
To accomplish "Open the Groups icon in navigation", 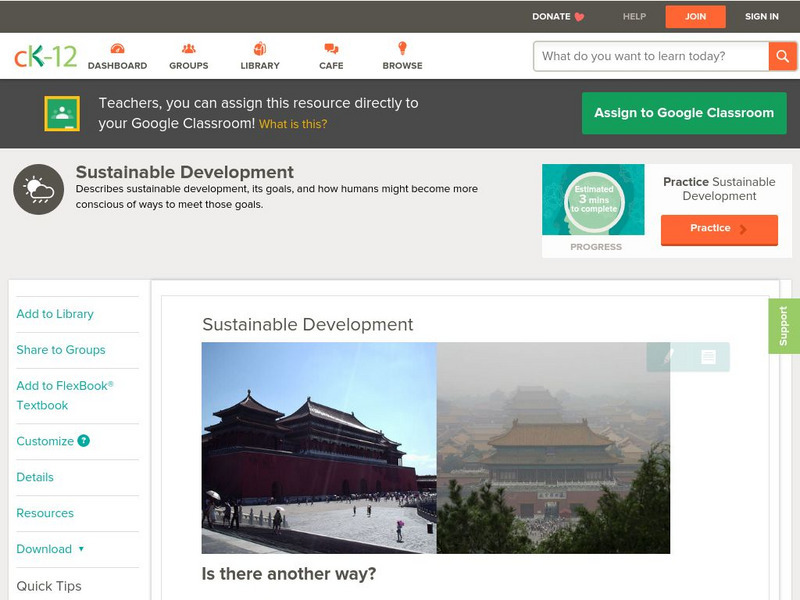I will (188, 49).
